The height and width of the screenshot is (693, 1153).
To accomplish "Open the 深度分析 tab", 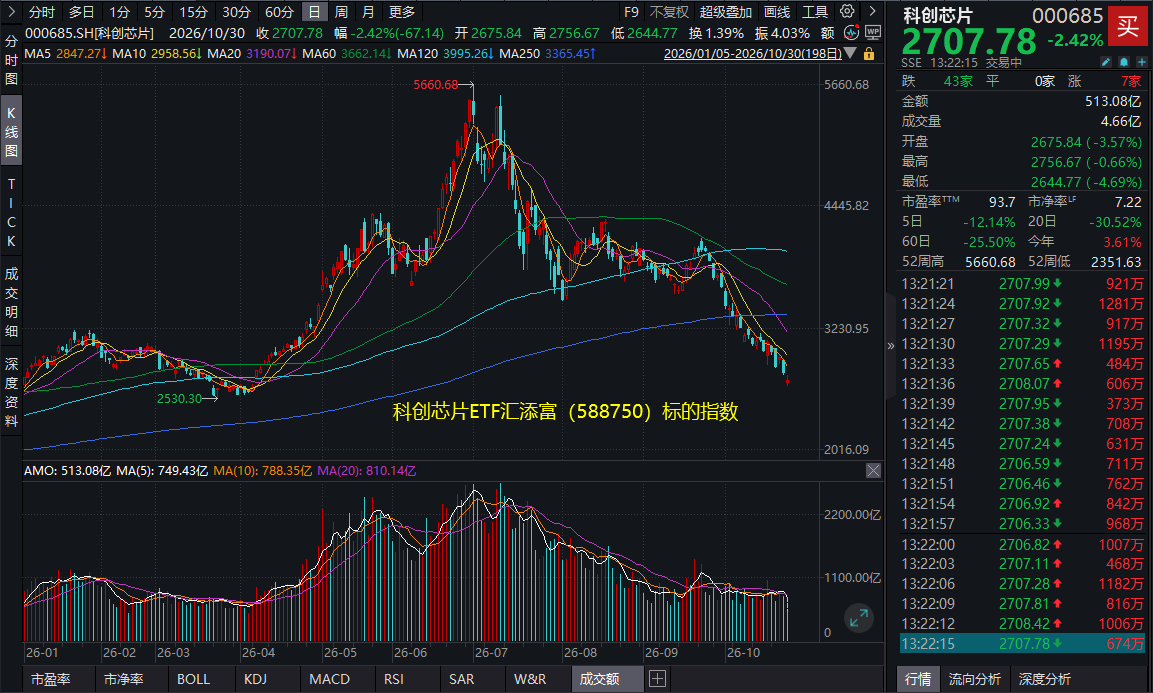I will click(1044, 679).
